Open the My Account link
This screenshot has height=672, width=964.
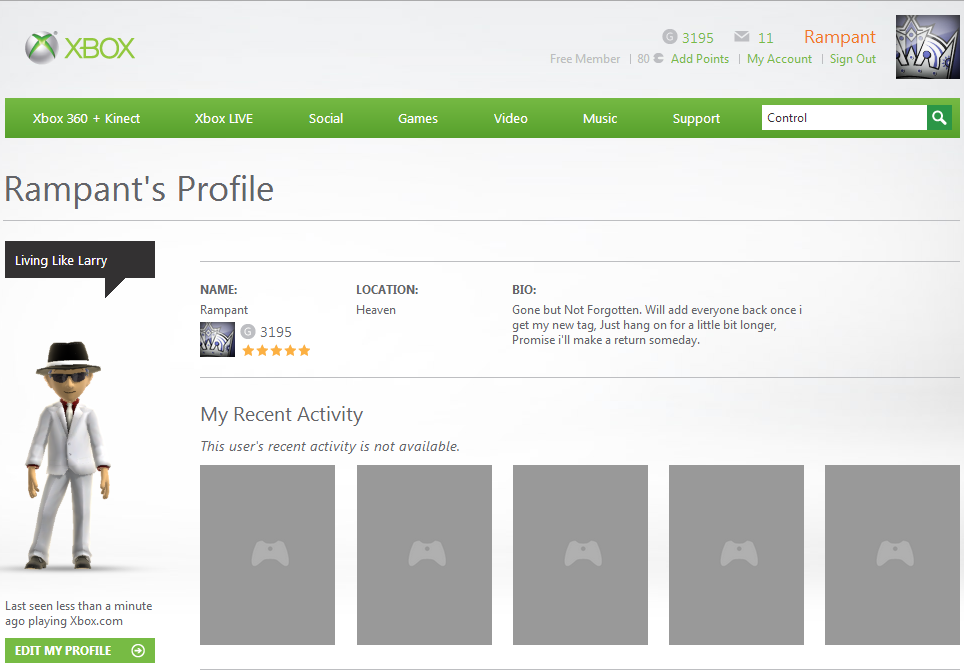pyautogui.click(x=780, y=58)
